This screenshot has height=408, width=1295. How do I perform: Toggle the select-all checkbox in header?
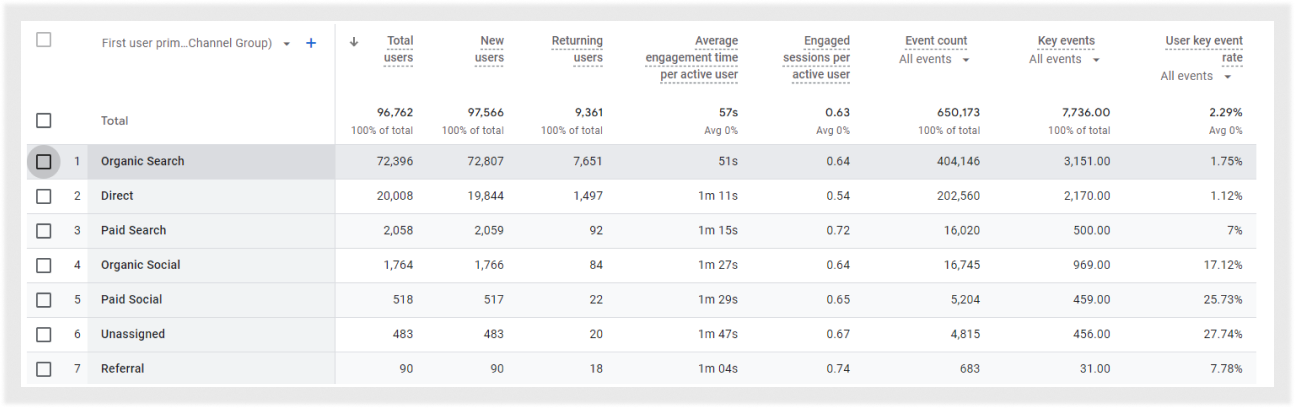point(44,41)
